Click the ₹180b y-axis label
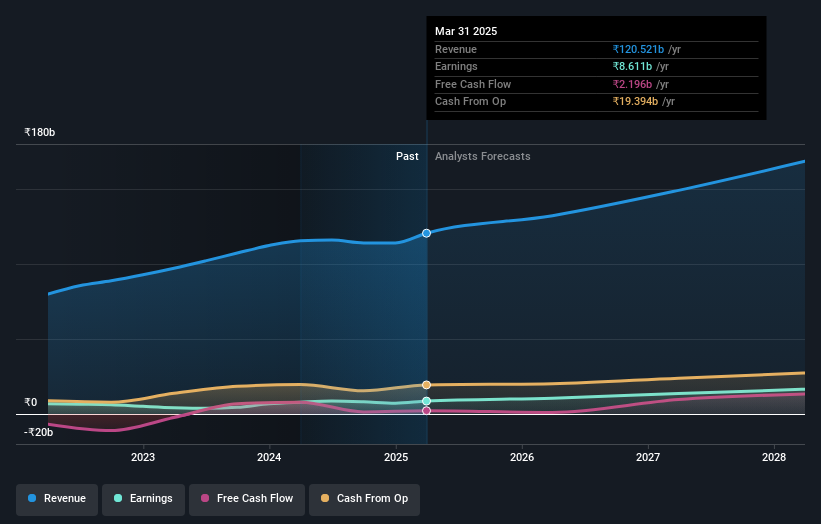821x524 pixels. (x=39, y=132)
